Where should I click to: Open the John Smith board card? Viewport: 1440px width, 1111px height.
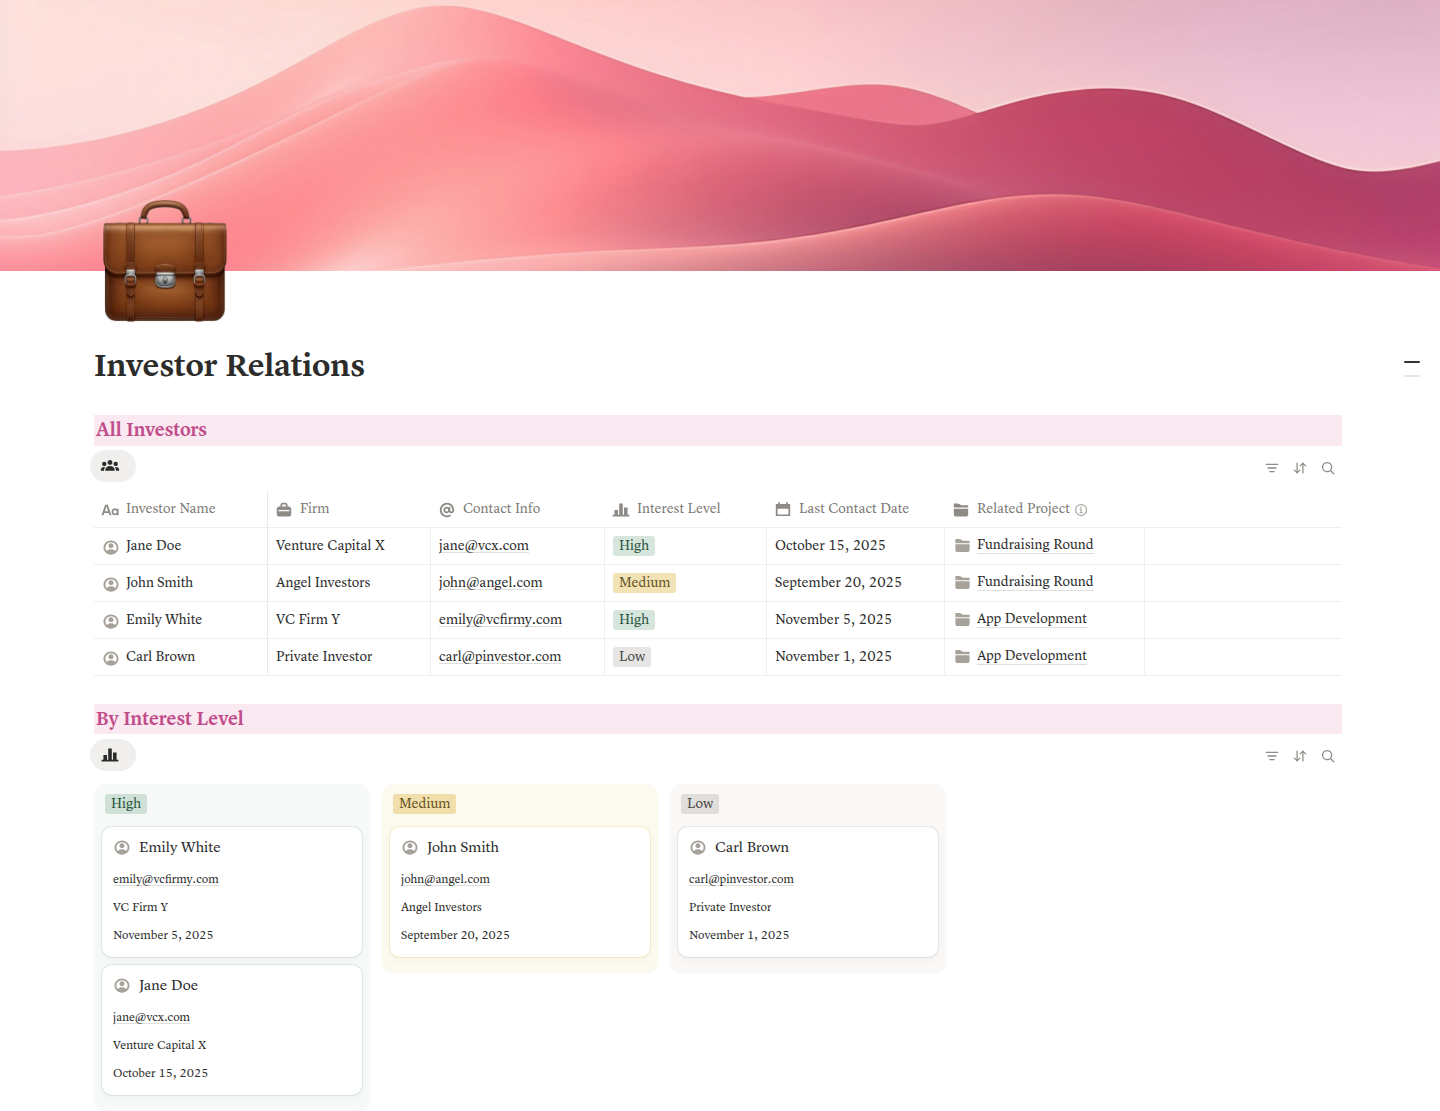point(520,892)
